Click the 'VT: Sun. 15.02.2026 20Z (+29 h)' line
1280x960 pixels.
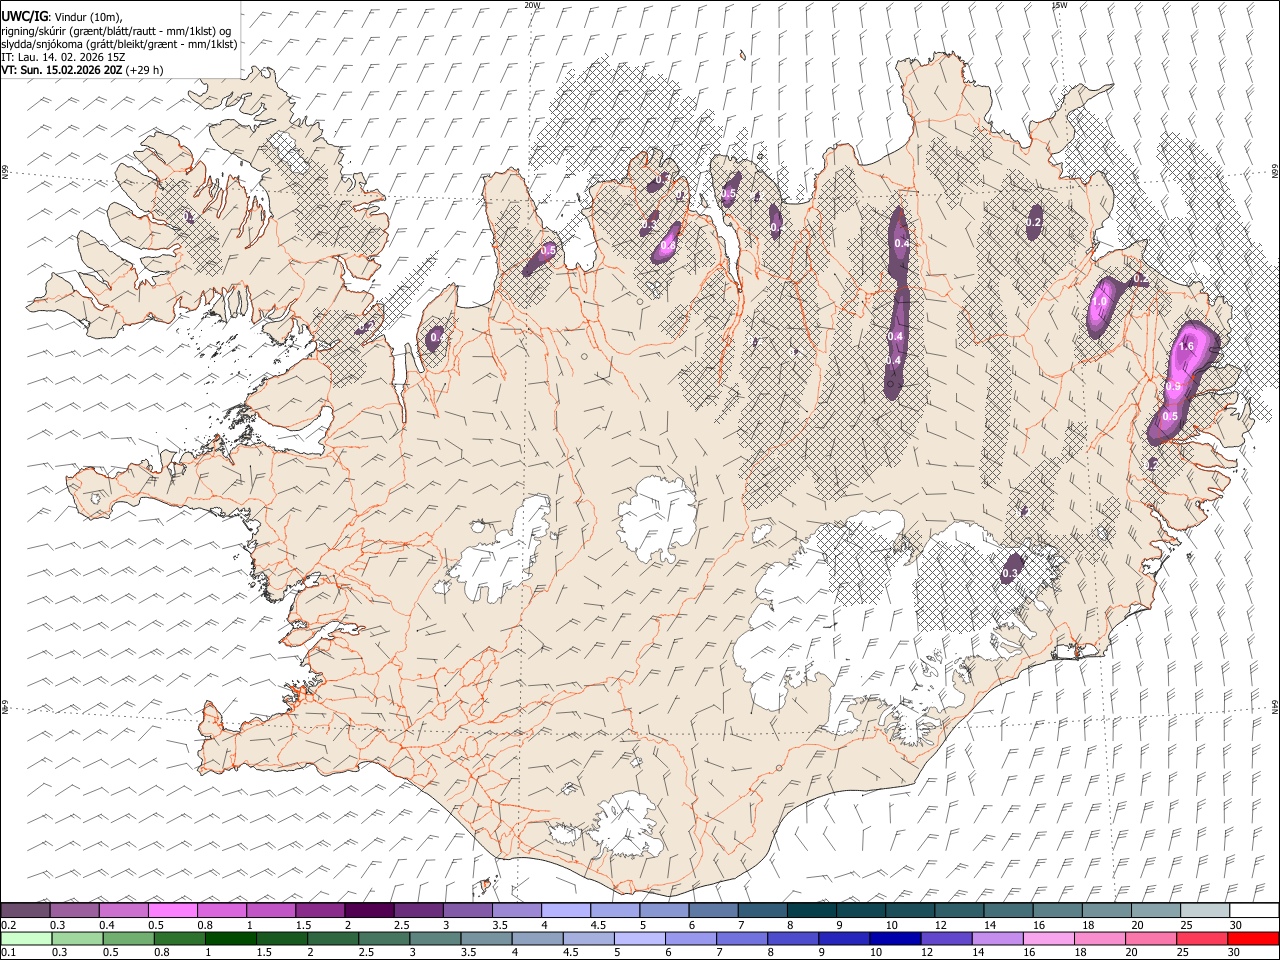[82, 70]
